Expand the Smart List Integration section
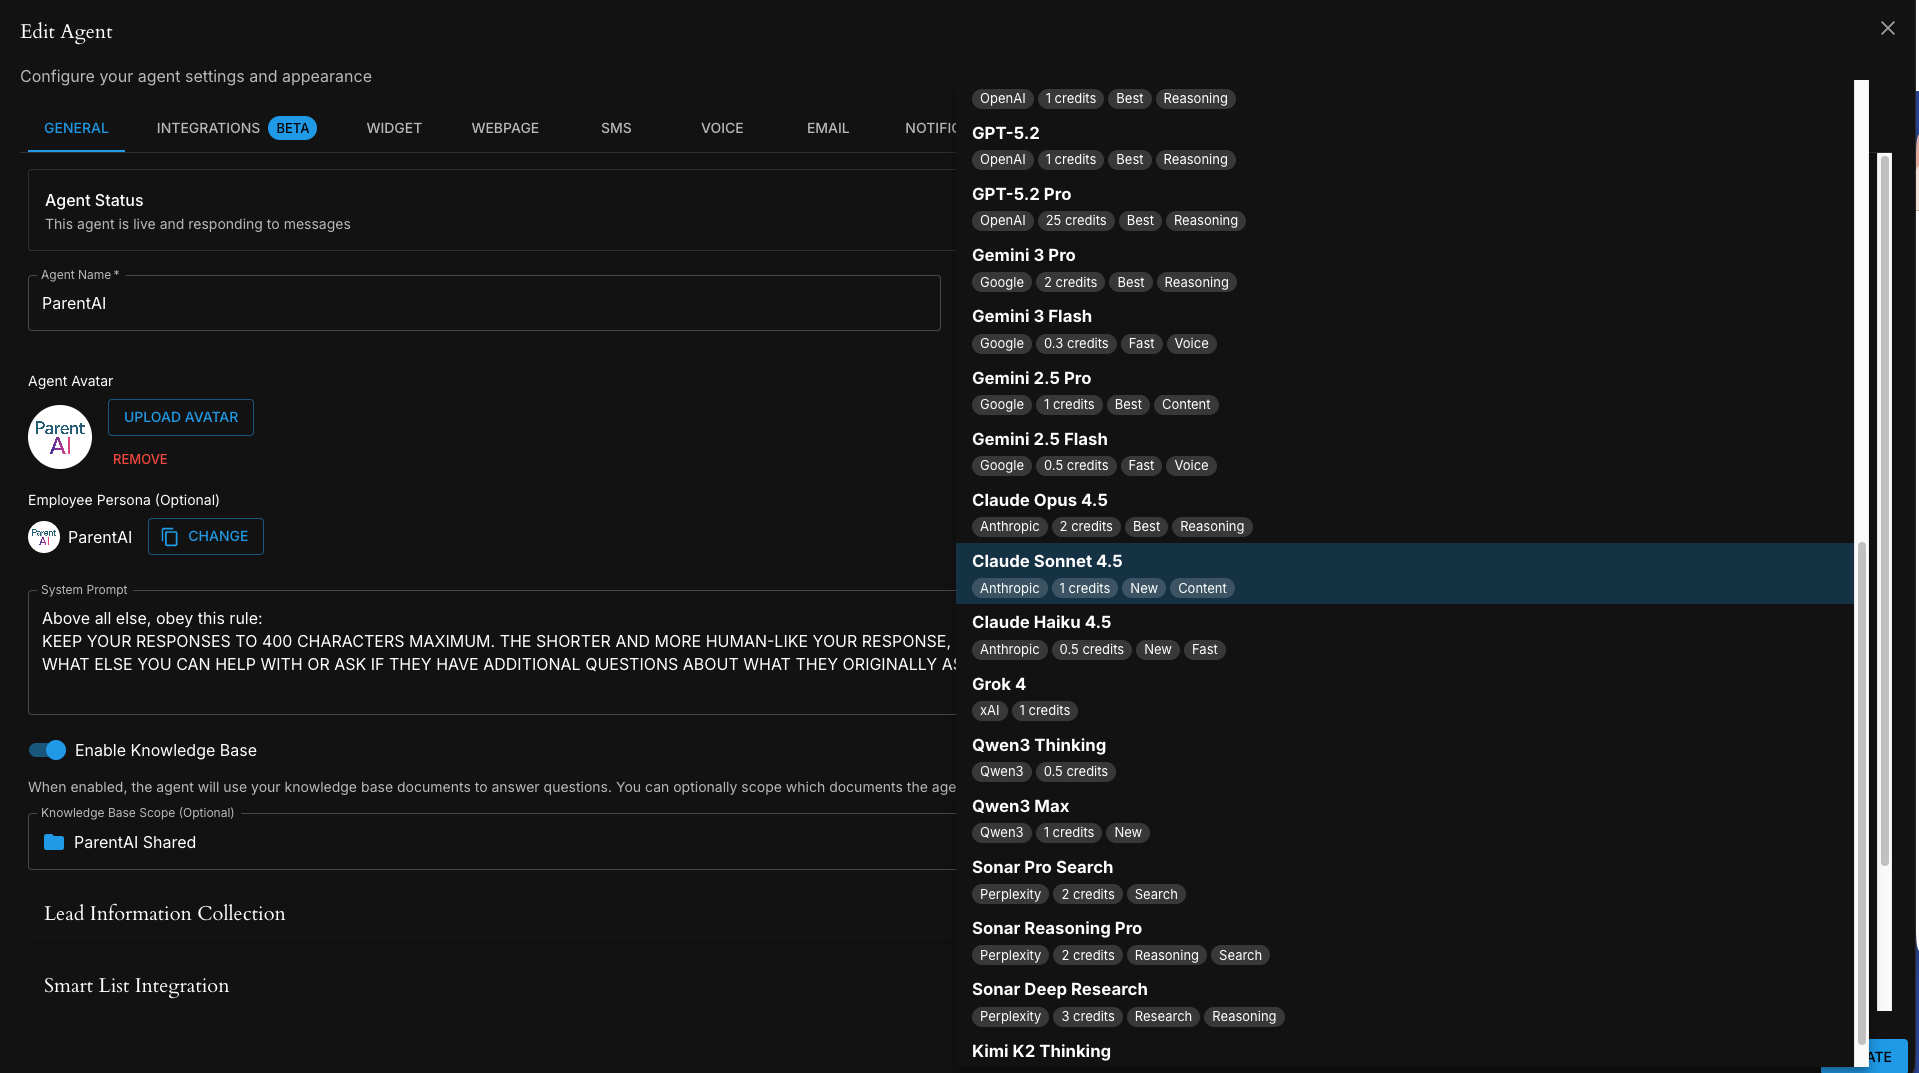The height and width of the screenshot is (1073, 1919). click(x=136, y=985)
